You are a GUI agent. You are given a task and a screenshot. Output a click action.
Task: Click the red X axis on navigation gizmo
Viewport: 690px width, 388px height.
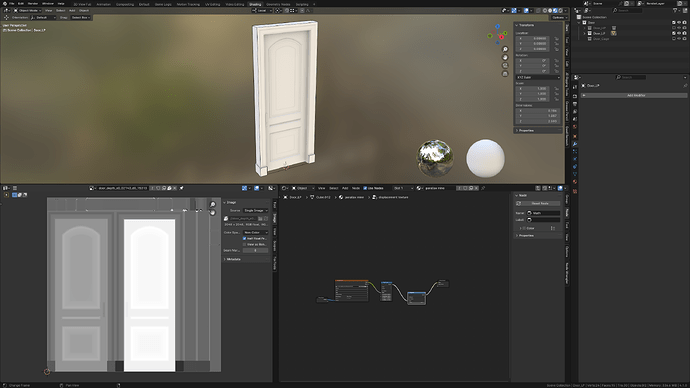501,37
